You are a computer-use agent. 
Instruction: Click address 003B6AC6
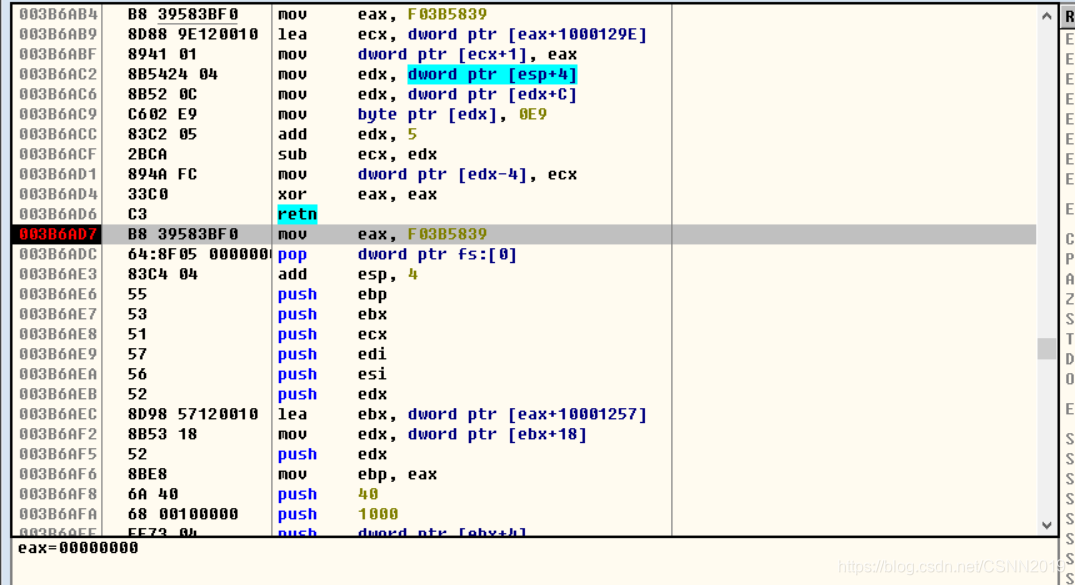[58, 94]
